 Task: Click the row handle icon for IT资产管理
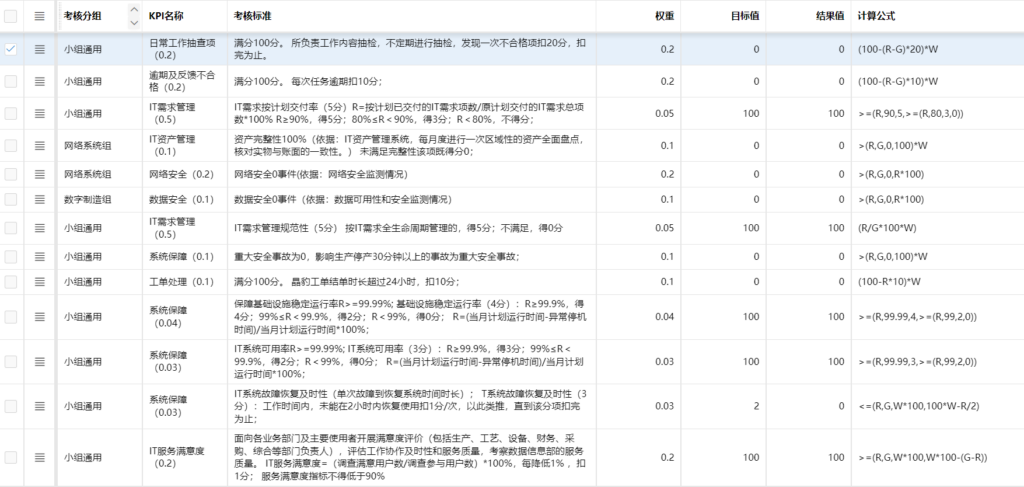point(40,145)
